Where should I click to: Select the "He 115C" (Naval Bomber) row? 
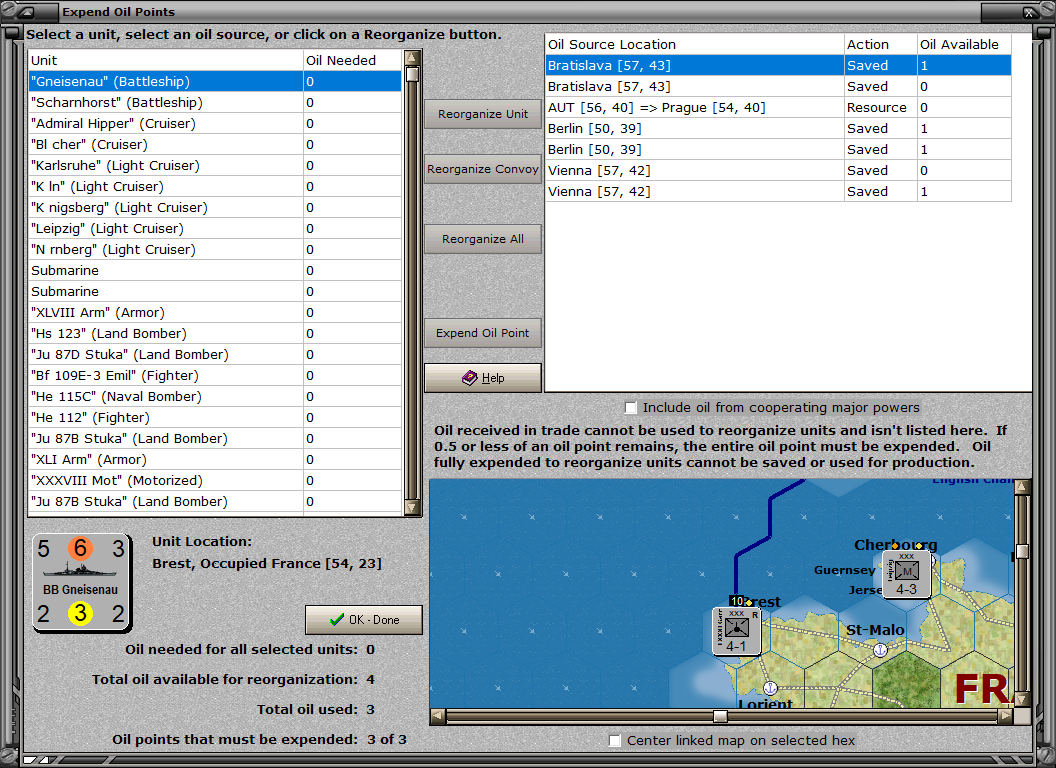(x=215, y=397)
